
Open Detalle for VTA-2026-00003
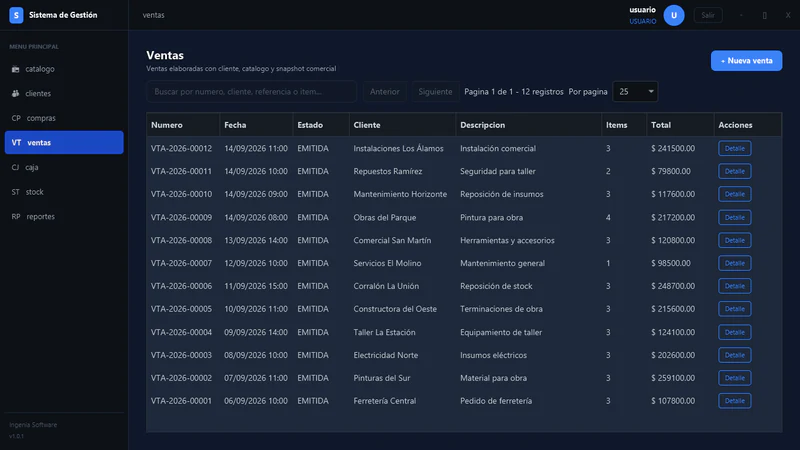click(735, 355)
